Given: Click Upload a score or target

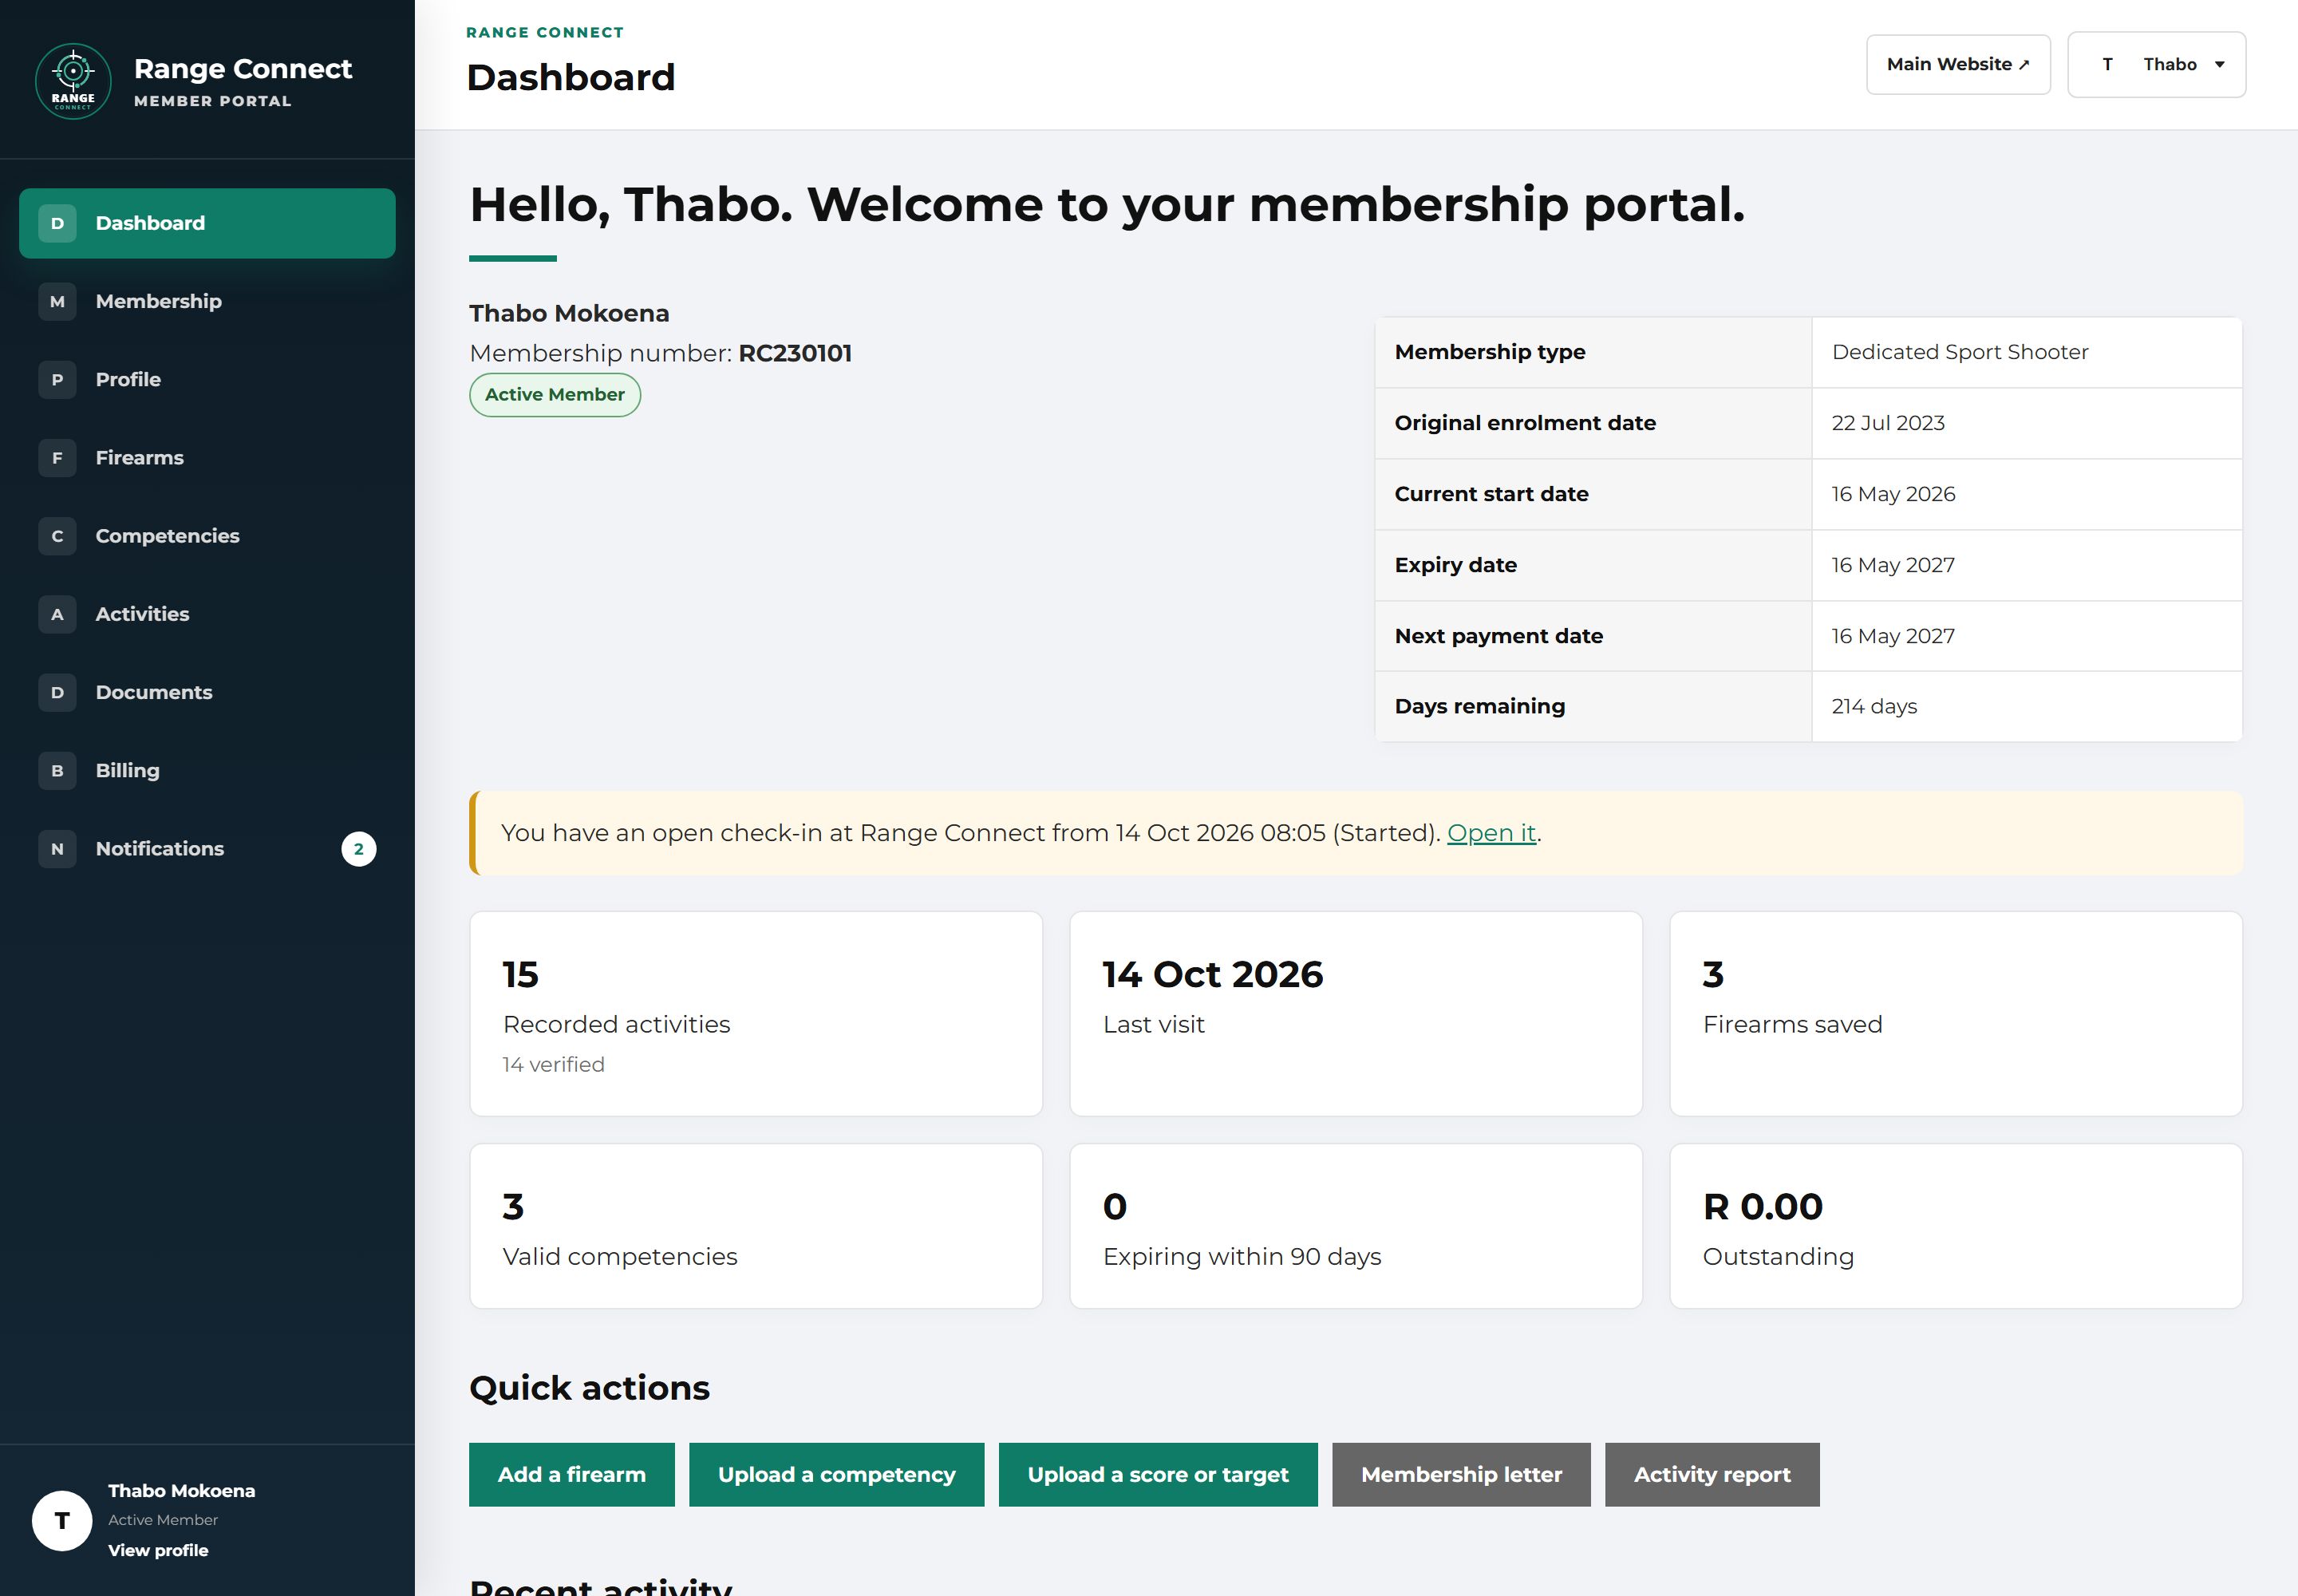Looking at the screenshot, I should coord(1158,1474).
